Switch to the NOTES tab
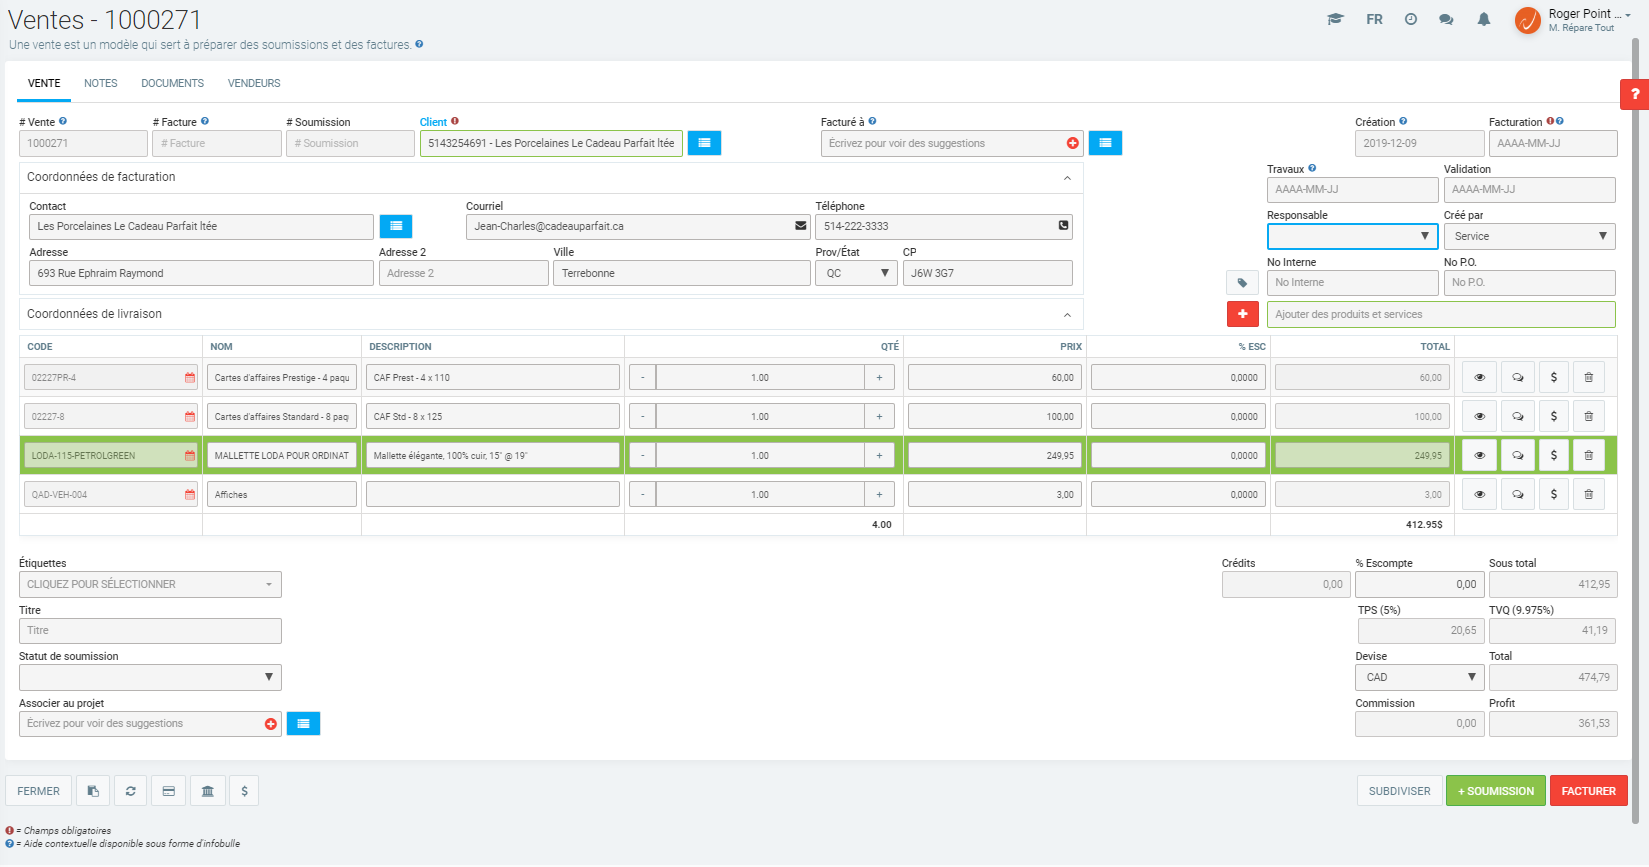 coord(100,83)
